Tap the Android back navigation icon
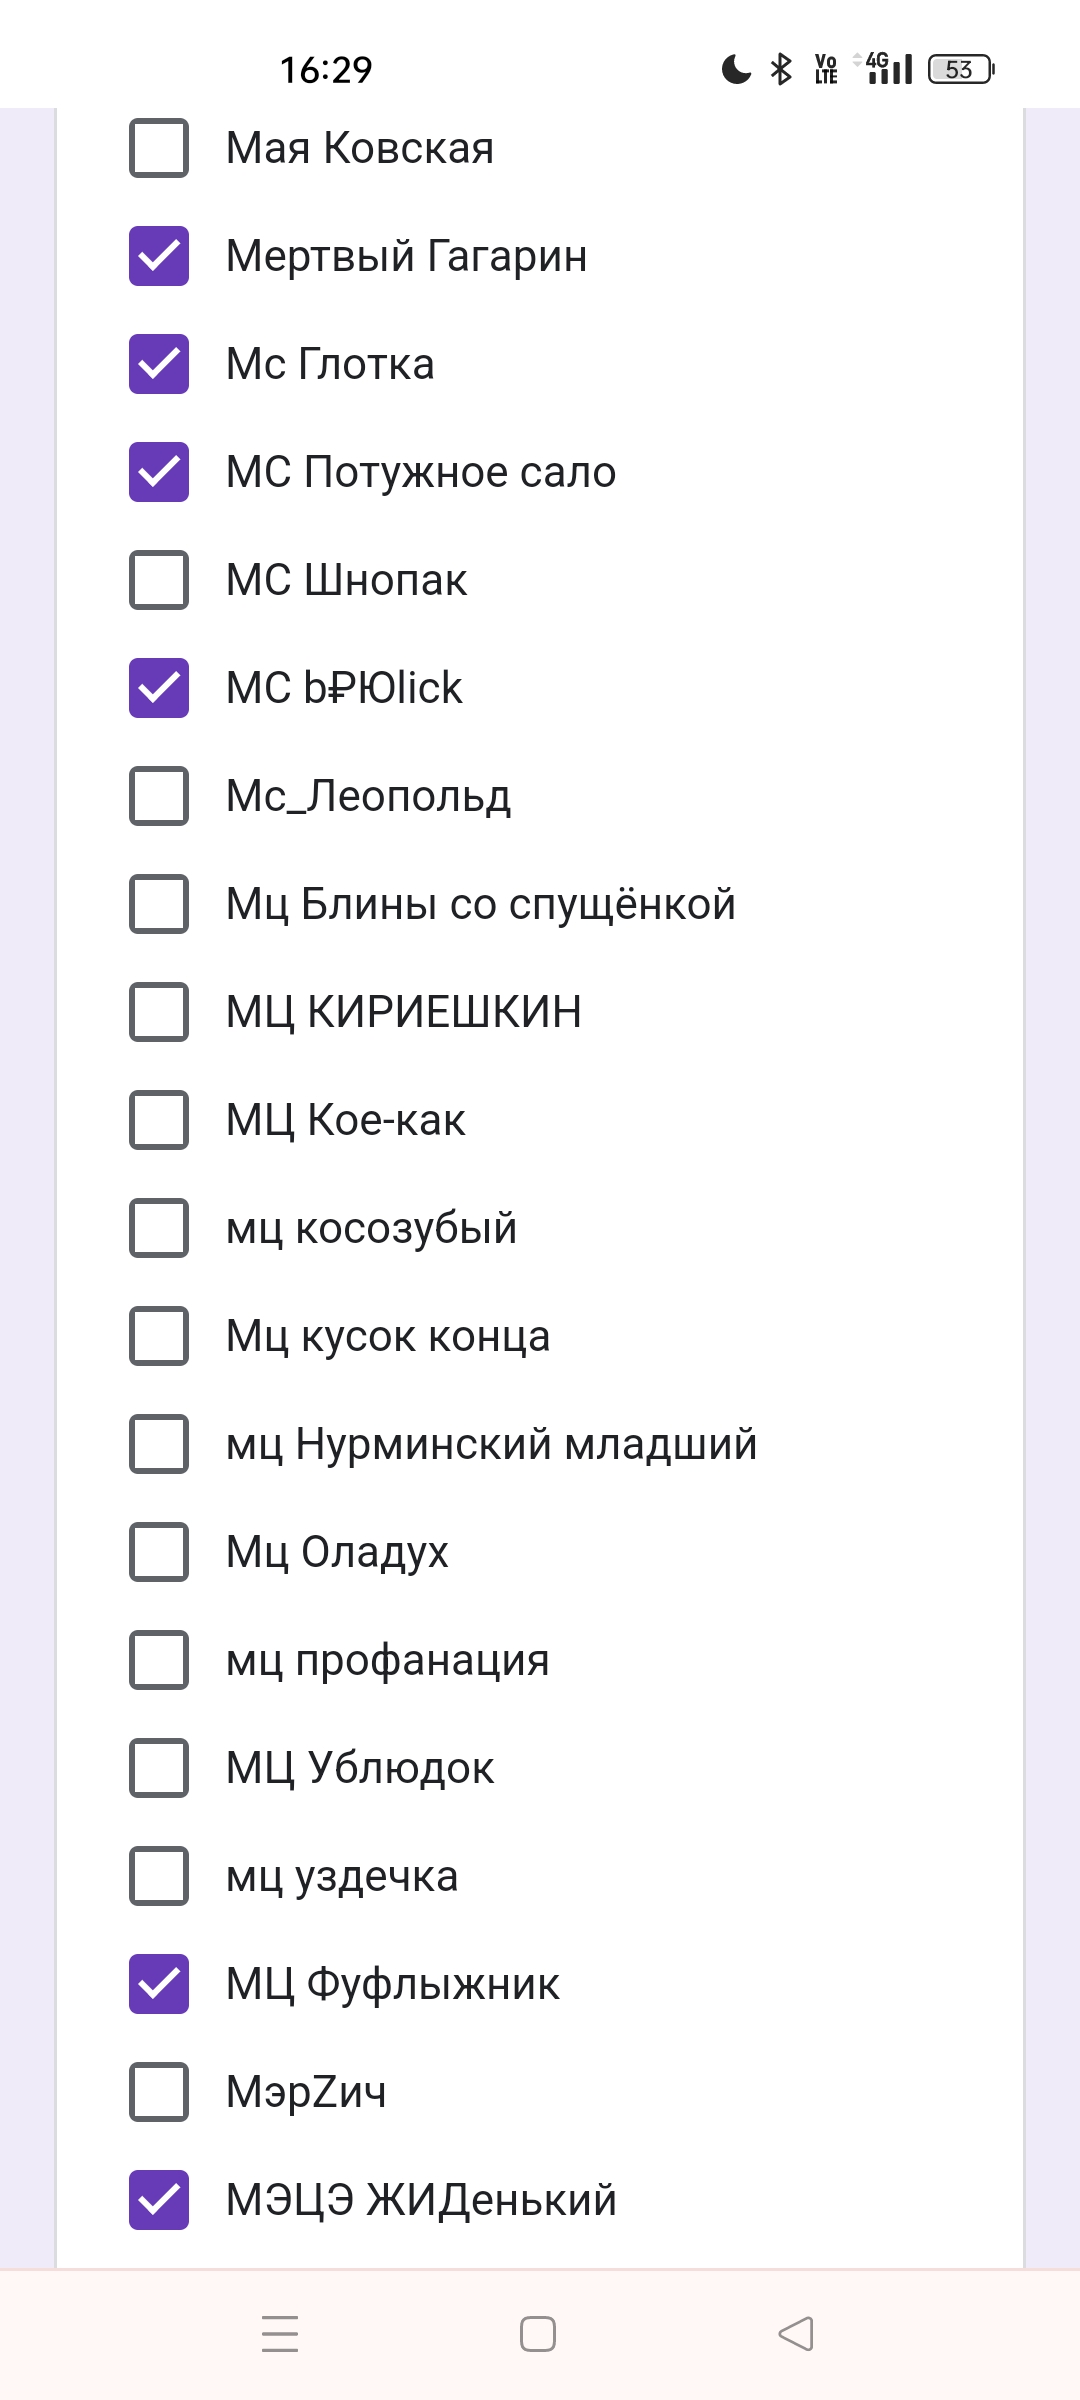 (x=796, y=2334)
